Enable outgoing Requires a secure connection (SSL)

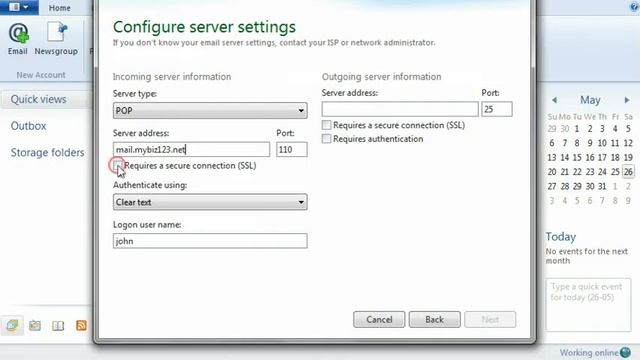coord(326,125)
